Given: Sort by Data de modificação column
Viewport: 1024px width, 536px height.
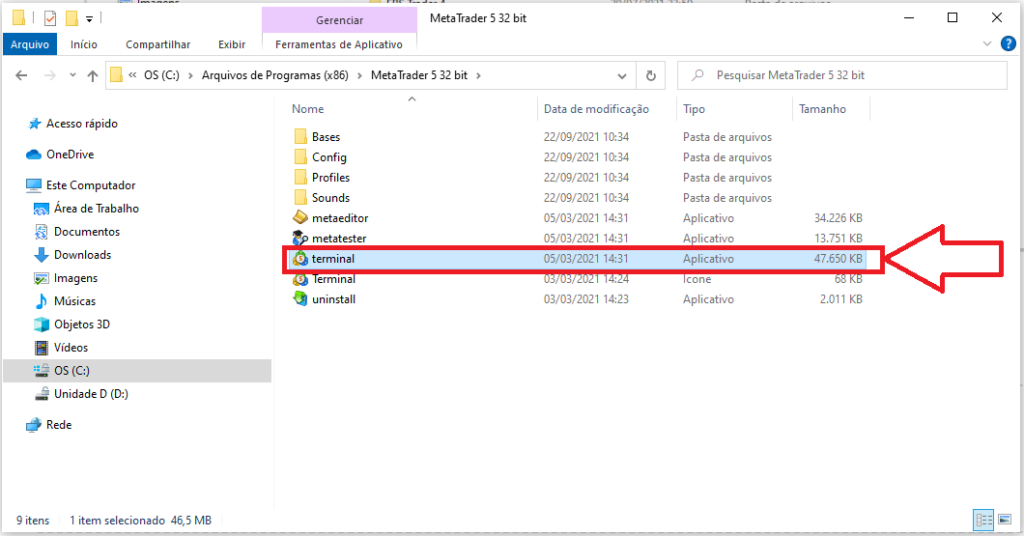Looking at the screenshot, I should [x=596, y=109].
